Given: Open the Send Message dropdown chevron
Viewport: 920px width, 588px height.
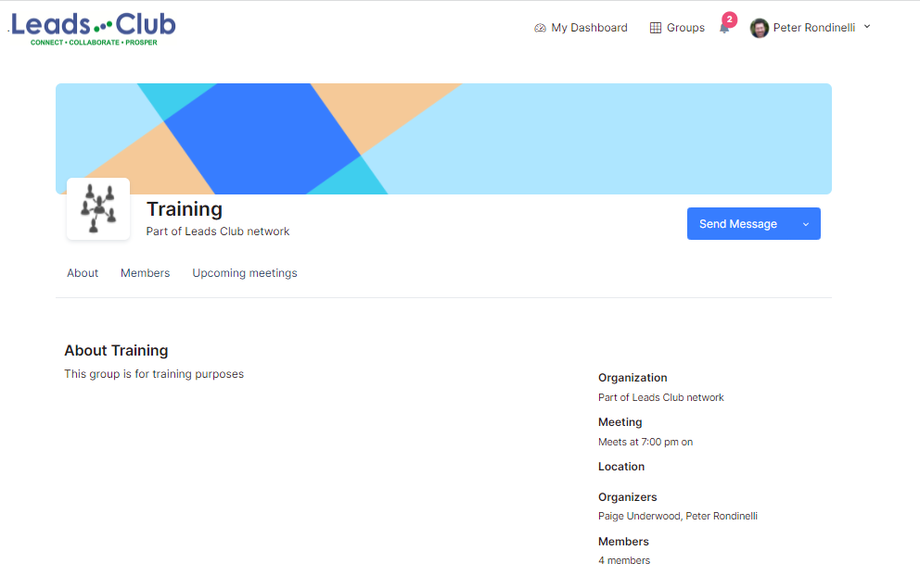Looking at the screenshot, I should (806, 224).
